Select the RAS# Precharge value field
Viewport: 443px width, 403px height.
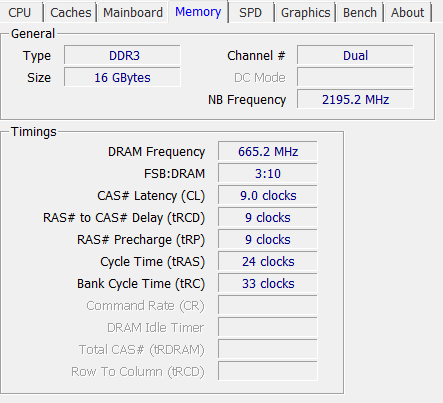[x=268, y=239]
